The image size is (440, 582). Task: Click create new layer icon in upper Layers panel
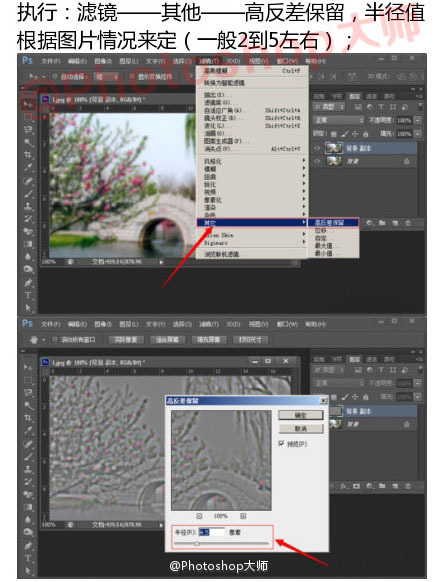click(x=395, y=223)
